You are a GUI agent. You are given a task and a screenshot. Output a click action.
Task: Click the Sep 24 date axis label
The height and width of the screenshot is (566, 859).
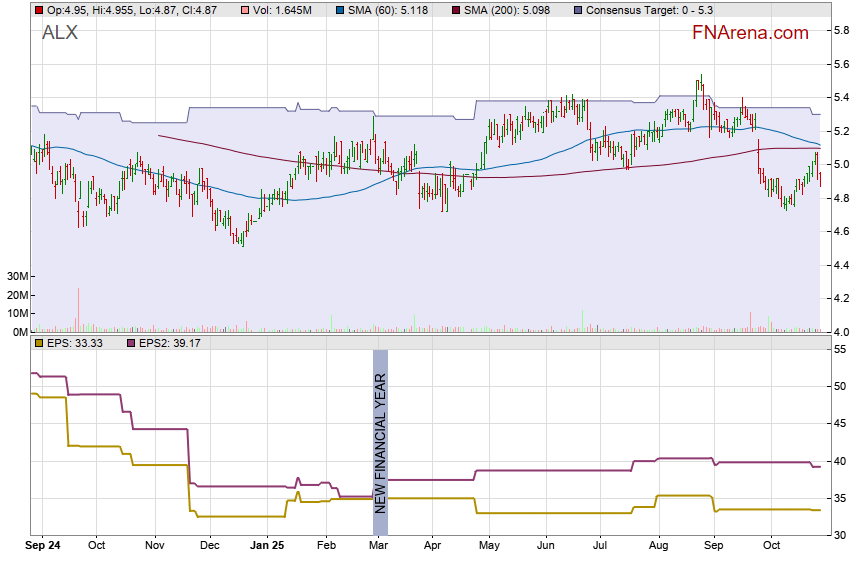[x=42, y=547]
